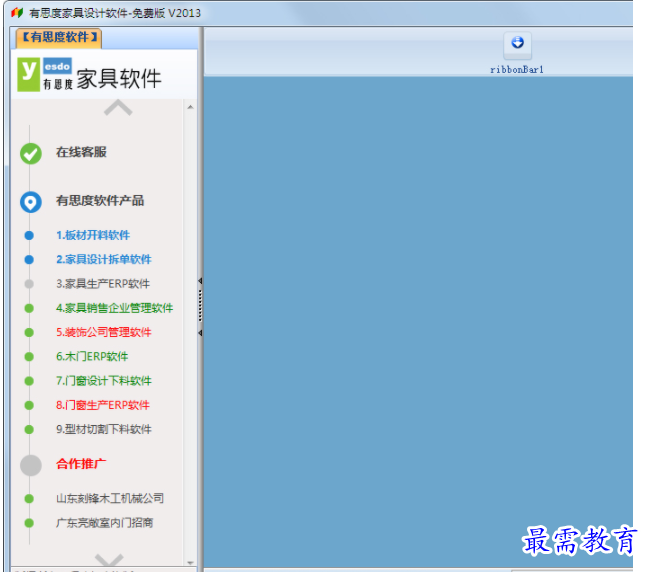Image resolution: width=646 pixels, height=572 pixels.
Task: Click green bullet beside 4.家具销售企业管理软件
Action: coord(29,309)
